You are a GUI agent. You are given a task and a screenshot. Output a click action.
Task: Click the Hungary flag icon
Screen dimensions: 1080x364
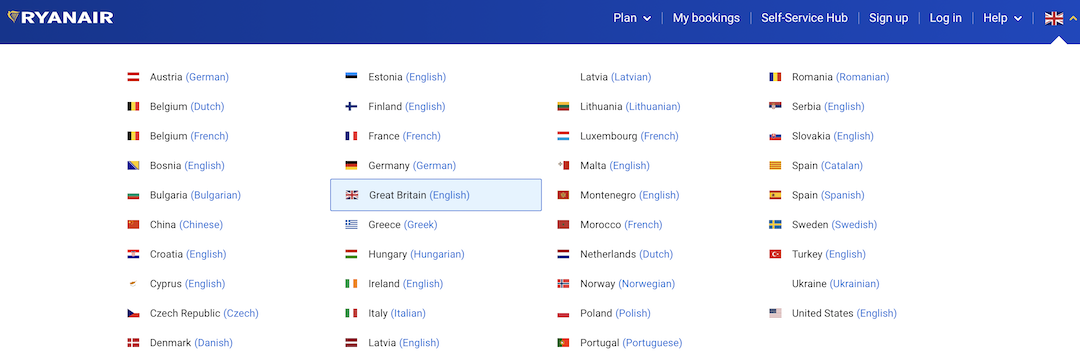351,254
